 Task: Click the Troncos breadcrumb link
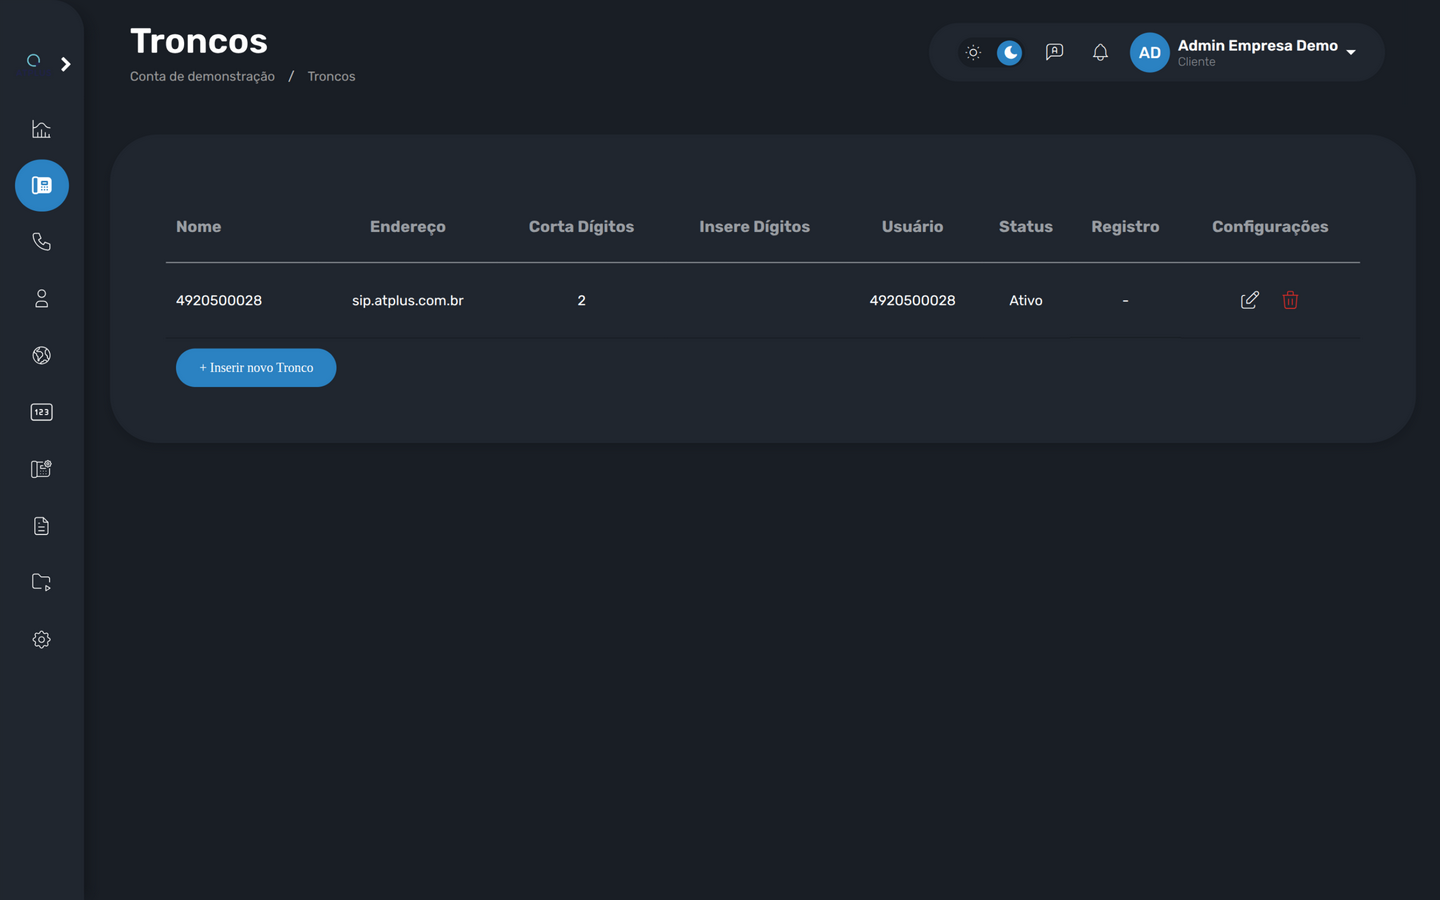pyautogui.click(x=331, y=77)
